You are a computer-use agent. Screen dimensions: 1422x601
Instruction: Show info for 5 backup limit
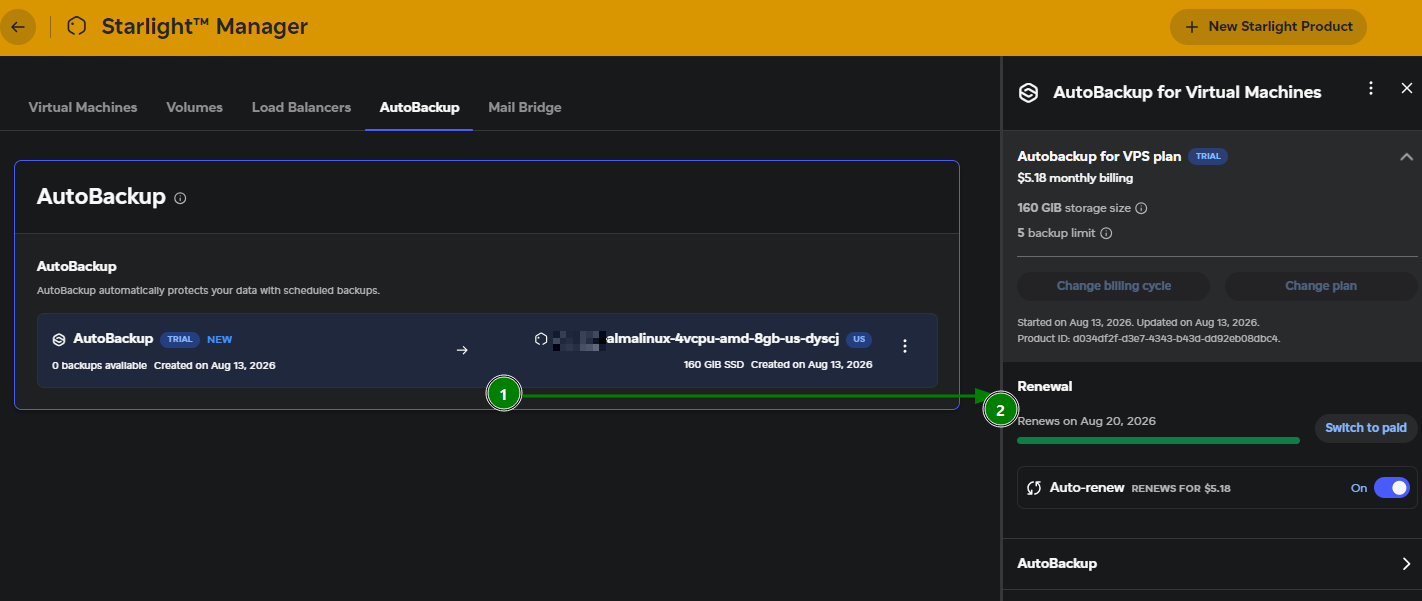1106,234
